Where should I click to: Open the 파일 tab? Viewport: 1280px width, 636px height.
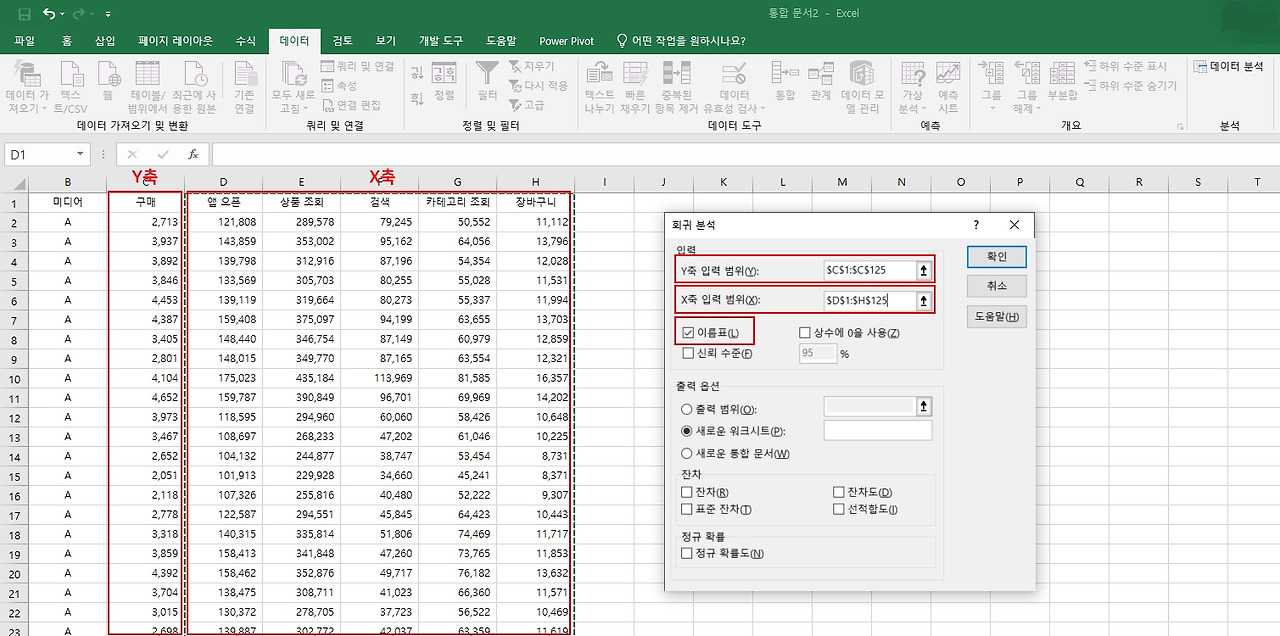click(x=25, y=41)
